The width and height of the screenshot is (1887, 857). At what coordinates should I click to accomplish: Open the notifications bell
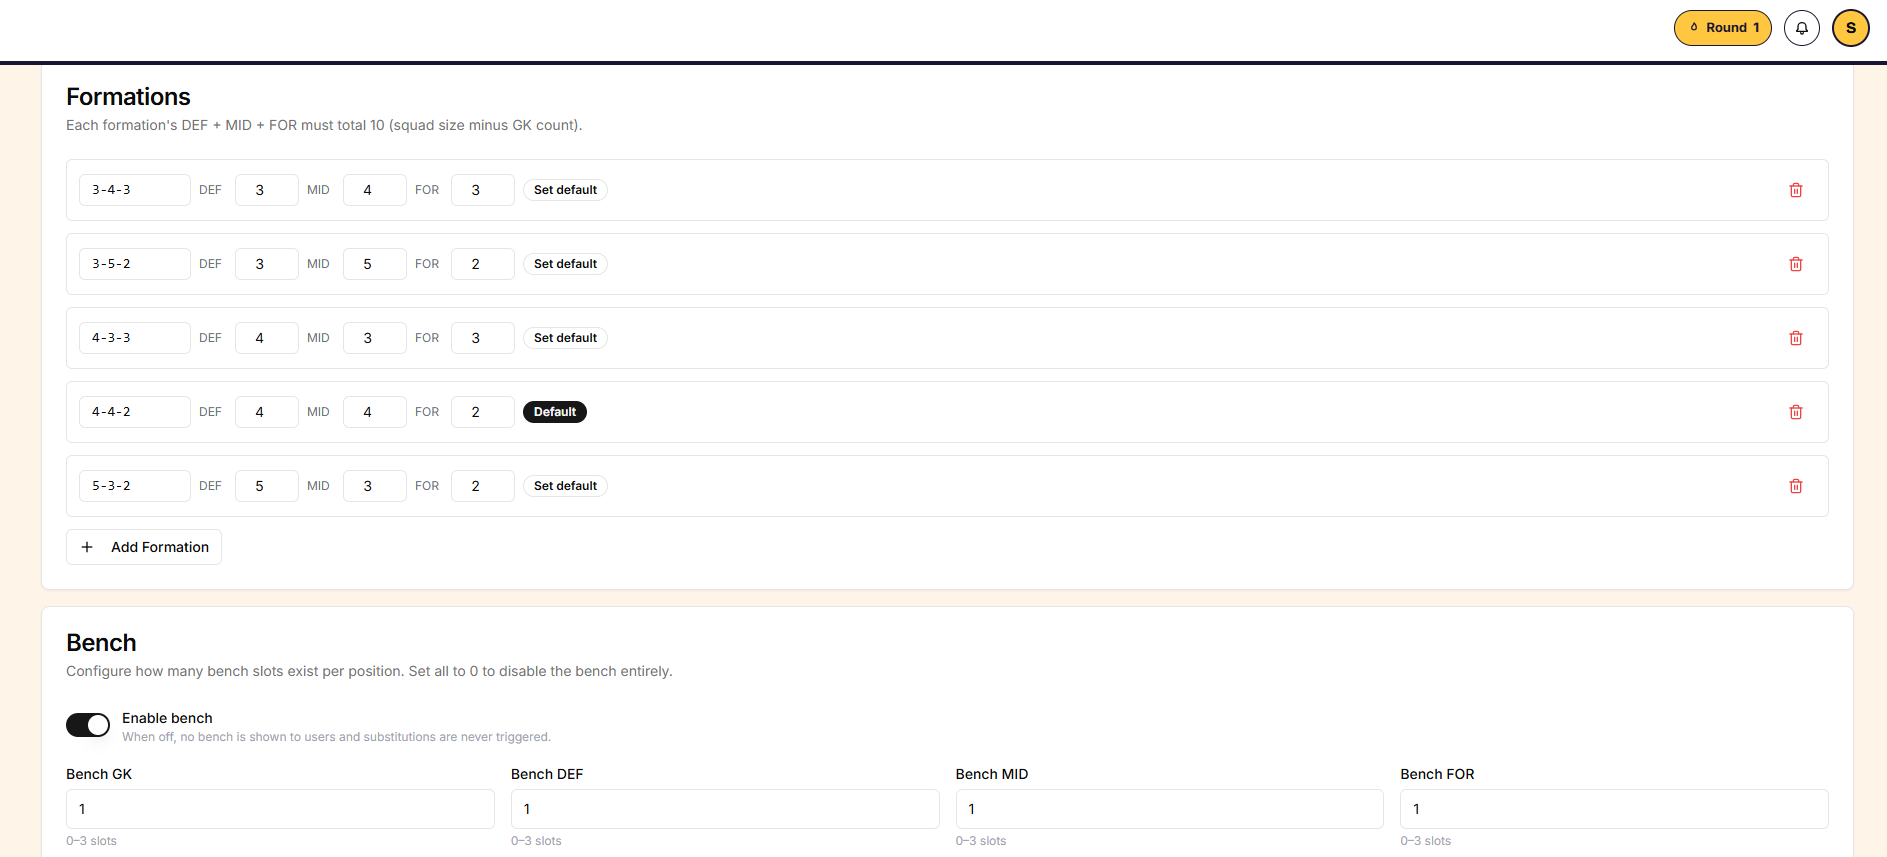pyautogui.click(x=1801, y=28)
